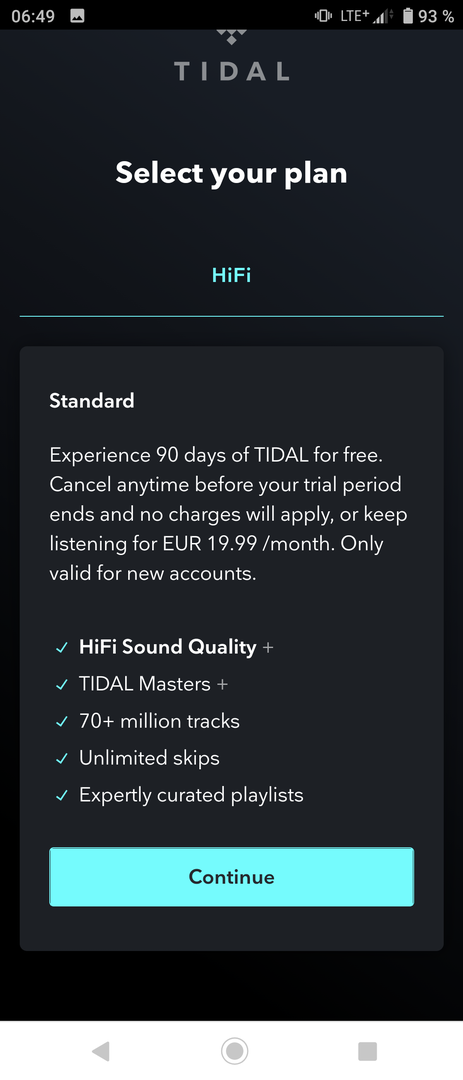463x1080 pixels.
Task: Tap checkmark beside HiFi Sound Quality
Action: tap(62, 648)
